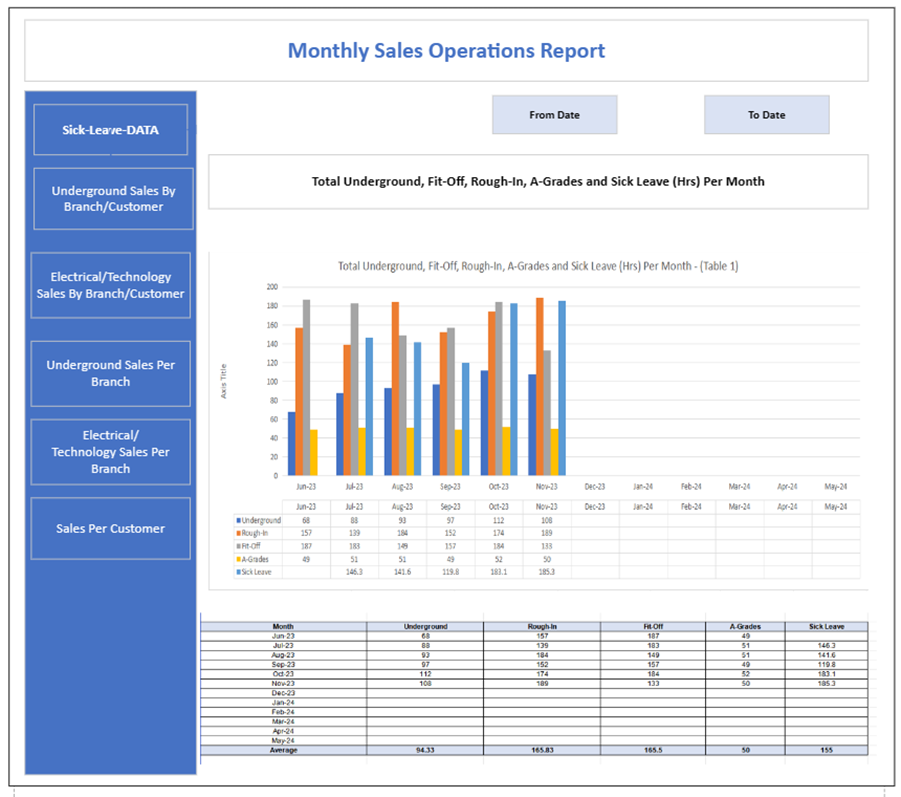Select the Month column header in bottom table
The height and width of the screenshot is (797, 901).
click(x=283, y=627)
